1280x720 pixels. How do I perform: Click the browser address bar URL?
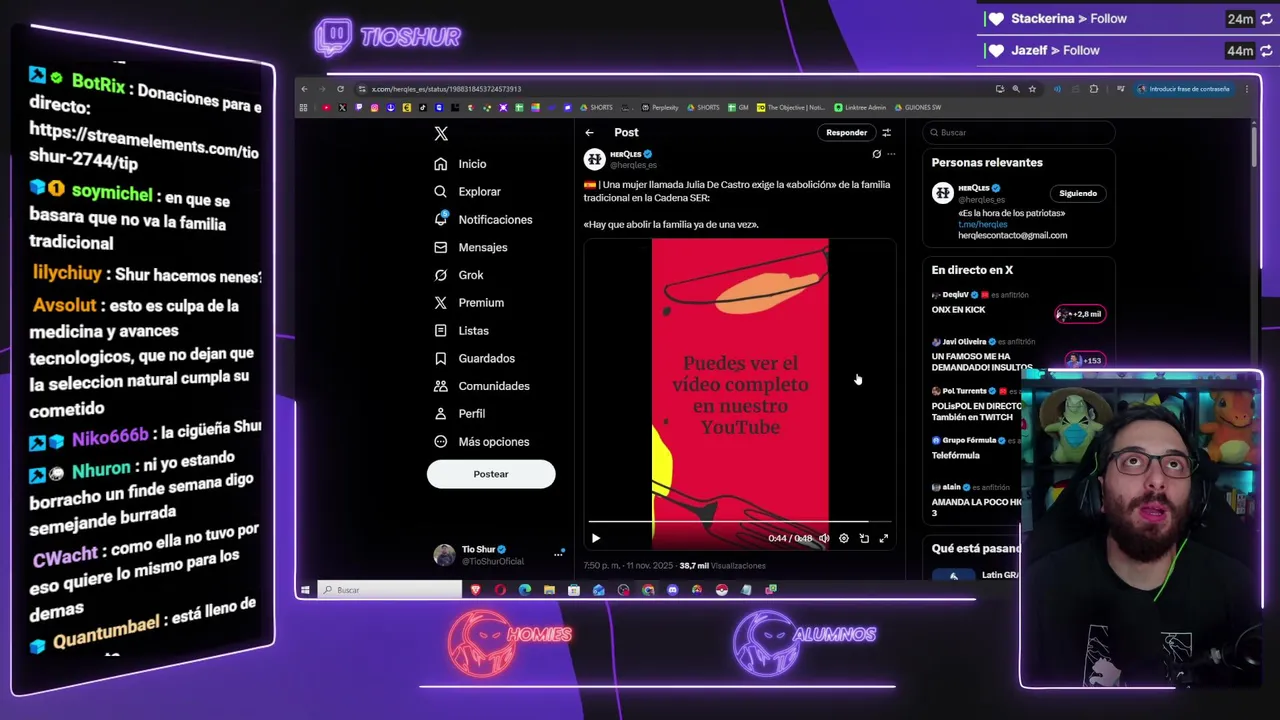(x=446, y=89)
